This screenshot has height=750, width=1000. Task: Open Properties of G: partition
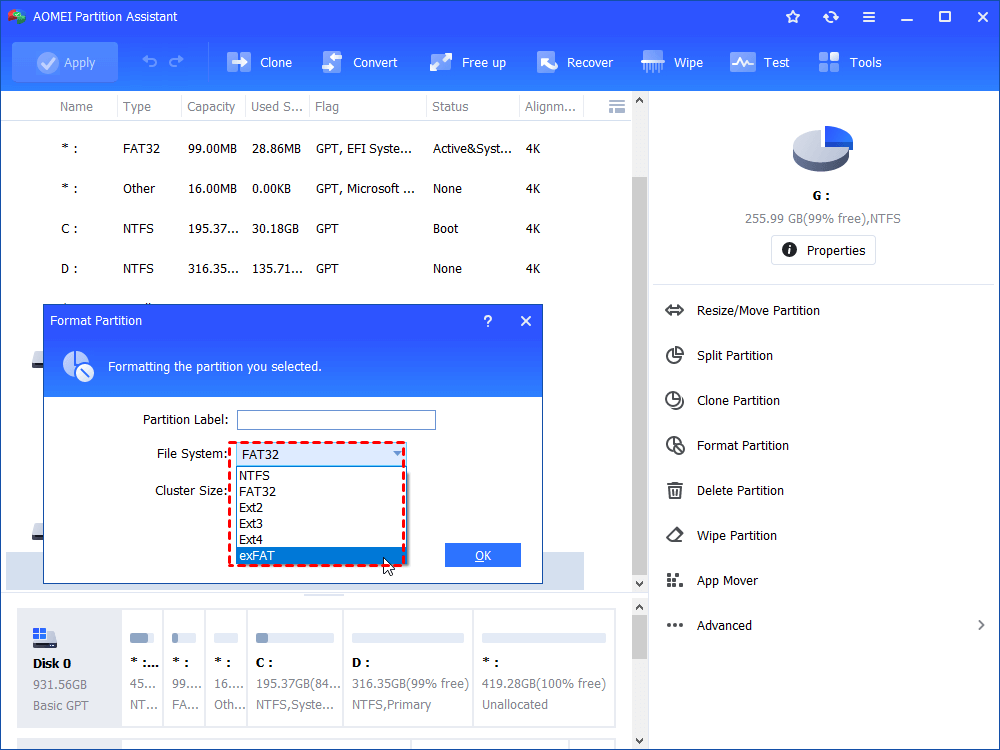pyautogui.click(x=823, y=250)
